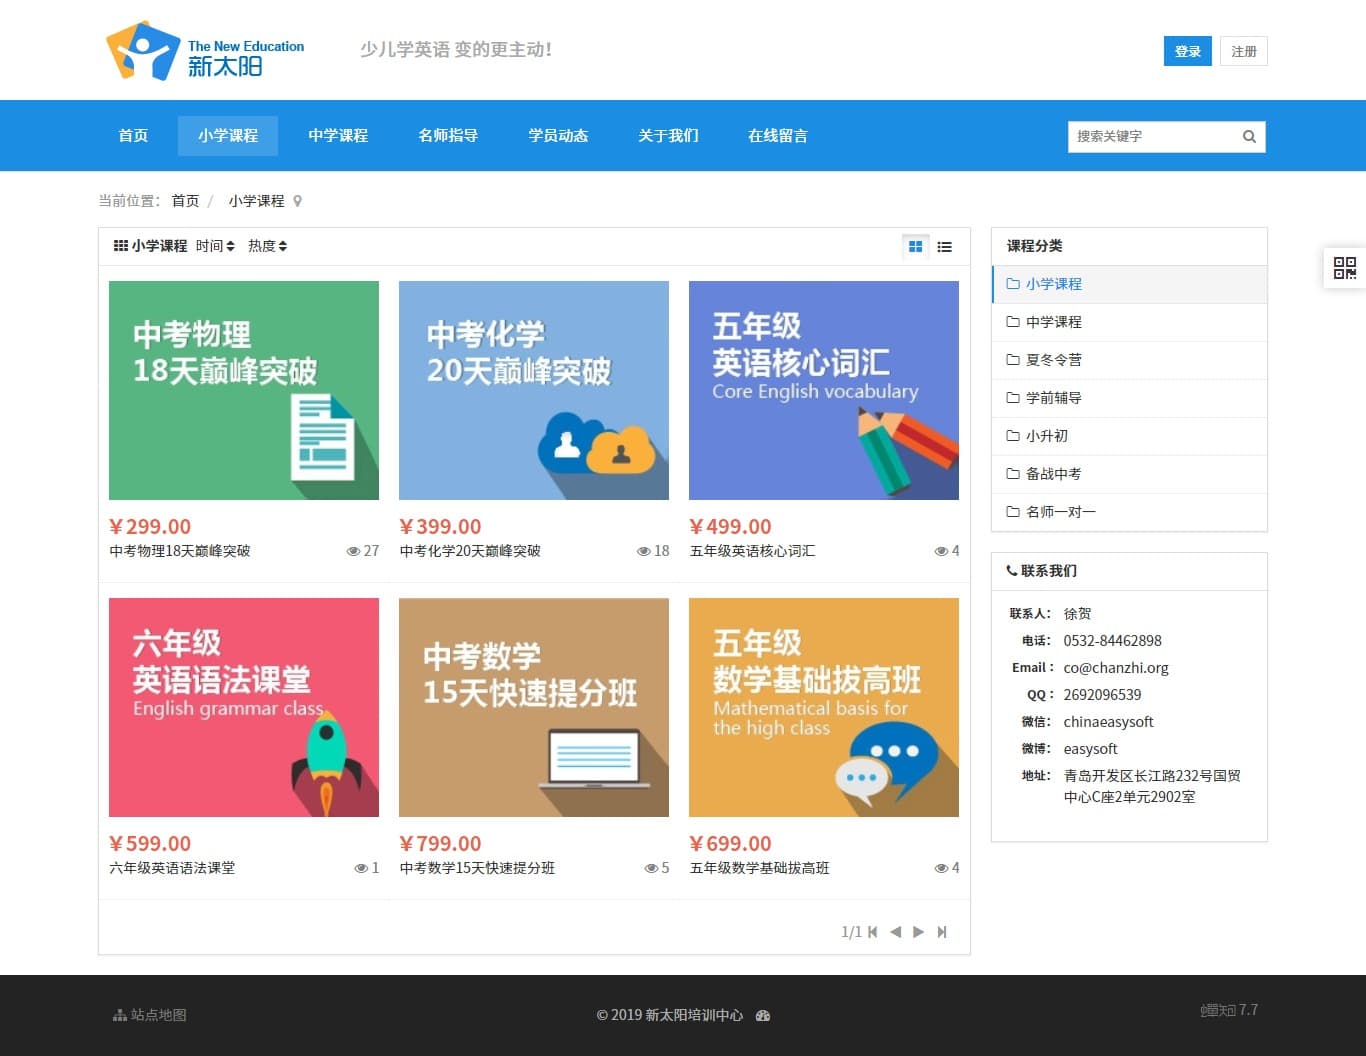Open the 站点地图 sitemap link

(x=150, y=1015)
